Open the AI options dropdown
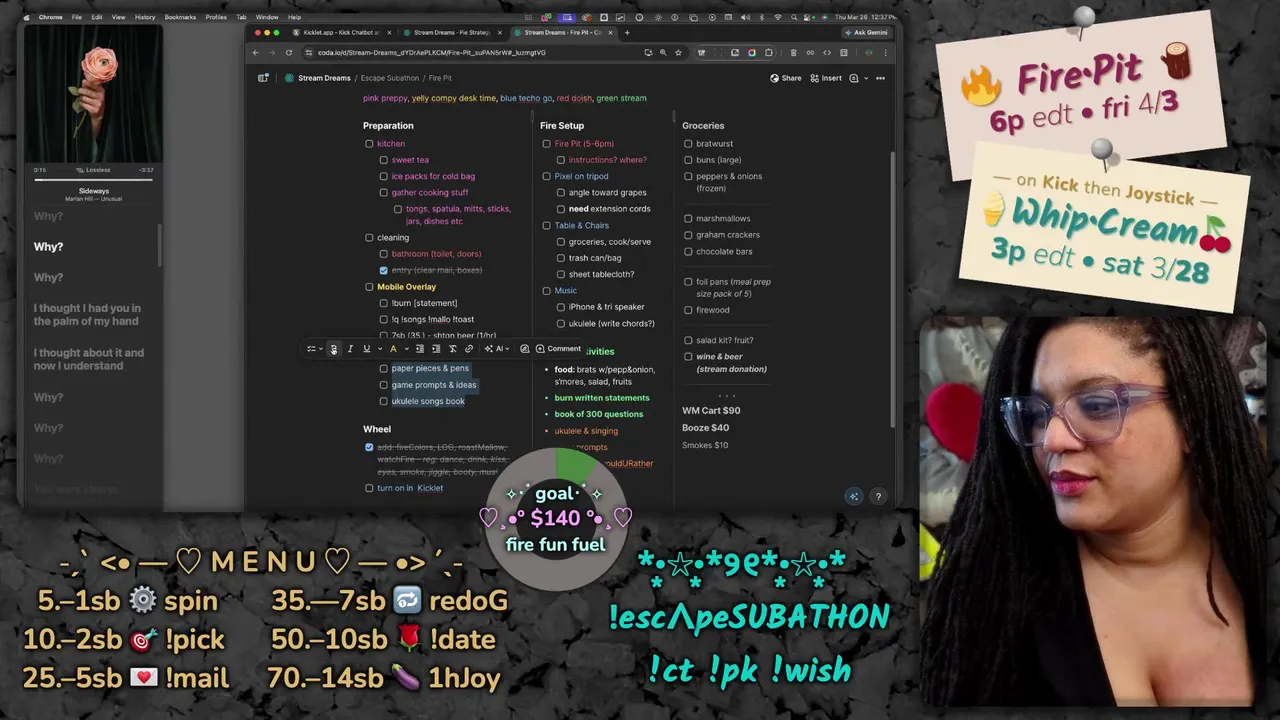This screenshot has width=1280, height=720. pos(503,349)
